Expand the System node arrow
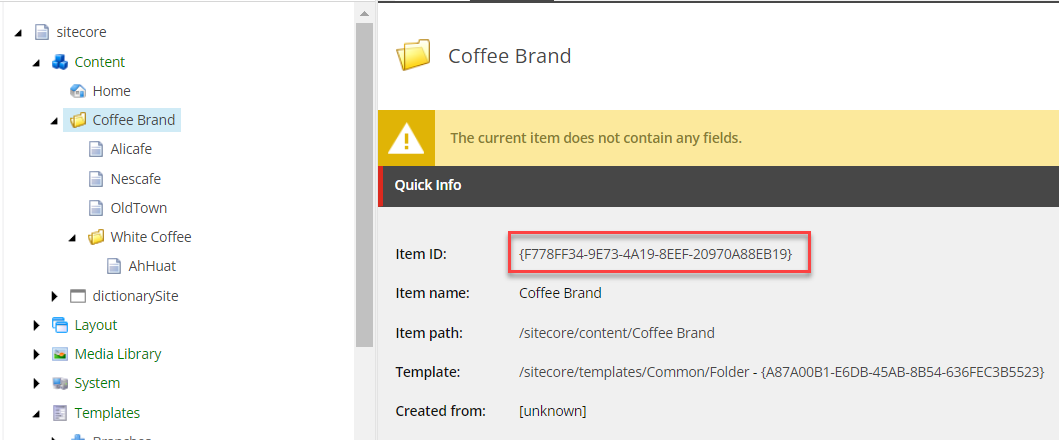 tap(36, 383)
